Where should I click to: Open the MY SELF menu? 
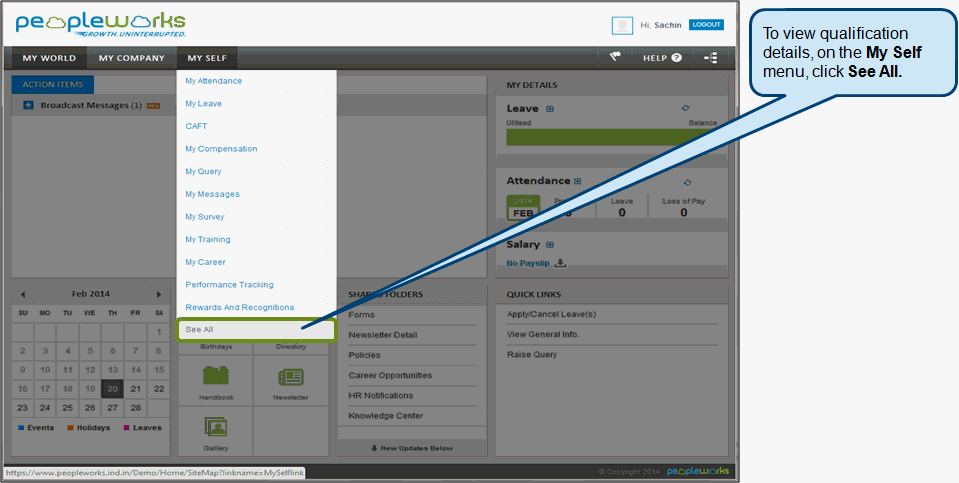[207, 58]
